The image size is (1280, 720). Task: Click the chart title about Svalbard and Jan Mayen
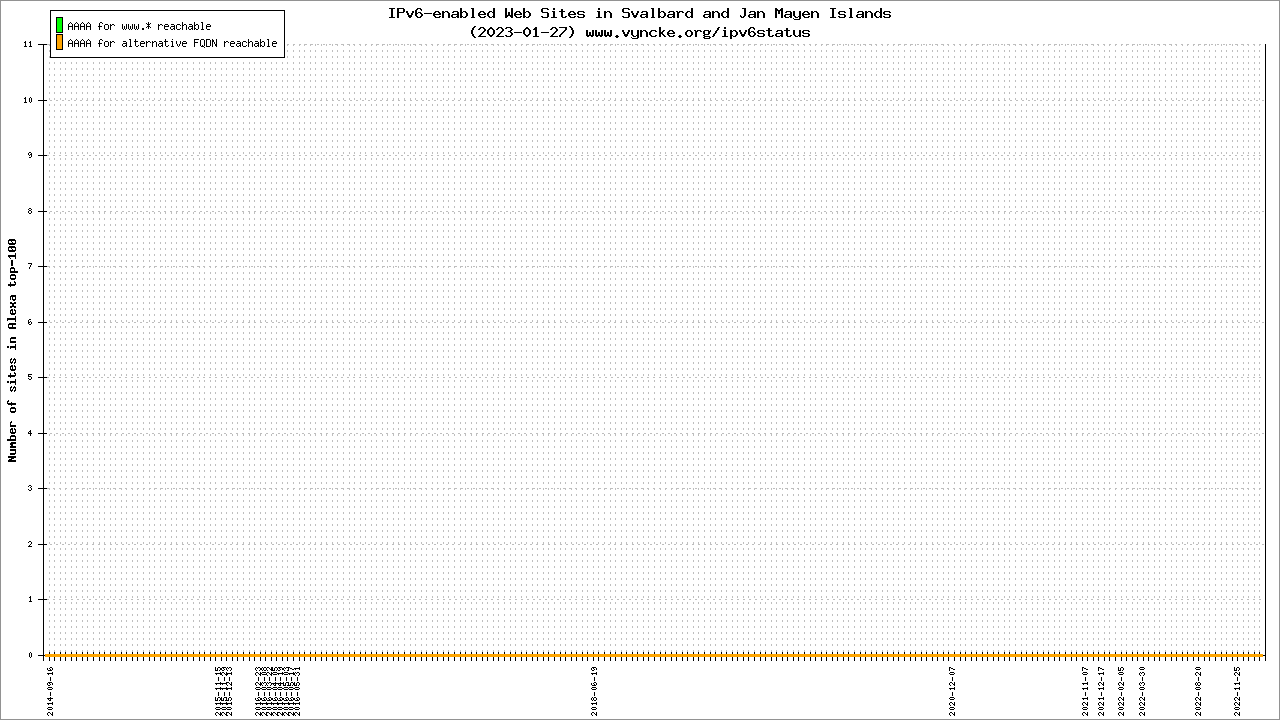(639, 14)
